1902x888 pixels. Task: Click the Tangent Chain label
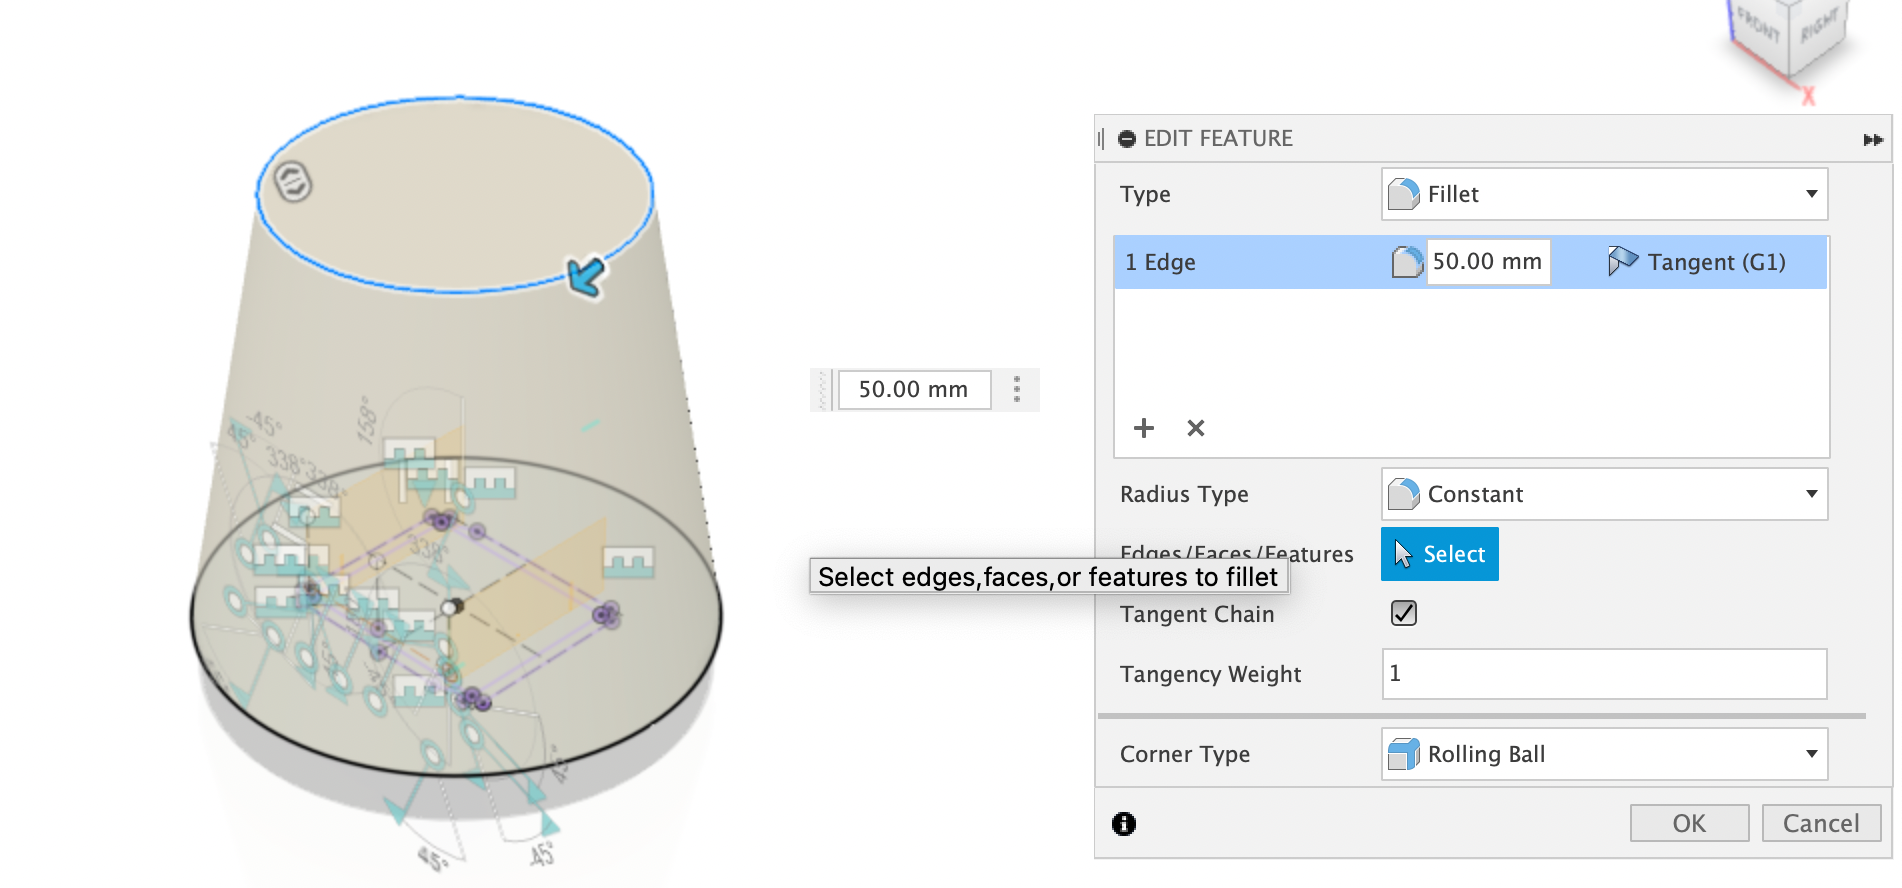click(1197, 614)
